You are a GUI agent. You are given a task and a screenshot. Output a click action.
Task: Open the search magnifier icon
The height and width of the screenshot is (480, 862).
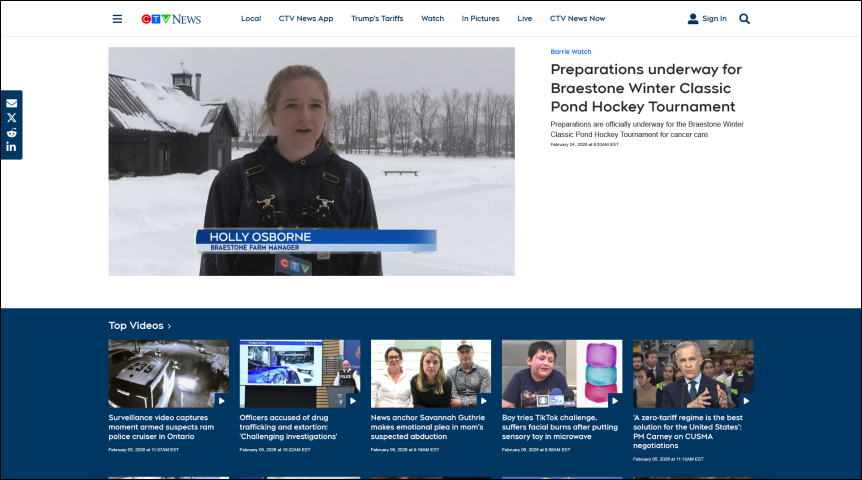[744, 19]
